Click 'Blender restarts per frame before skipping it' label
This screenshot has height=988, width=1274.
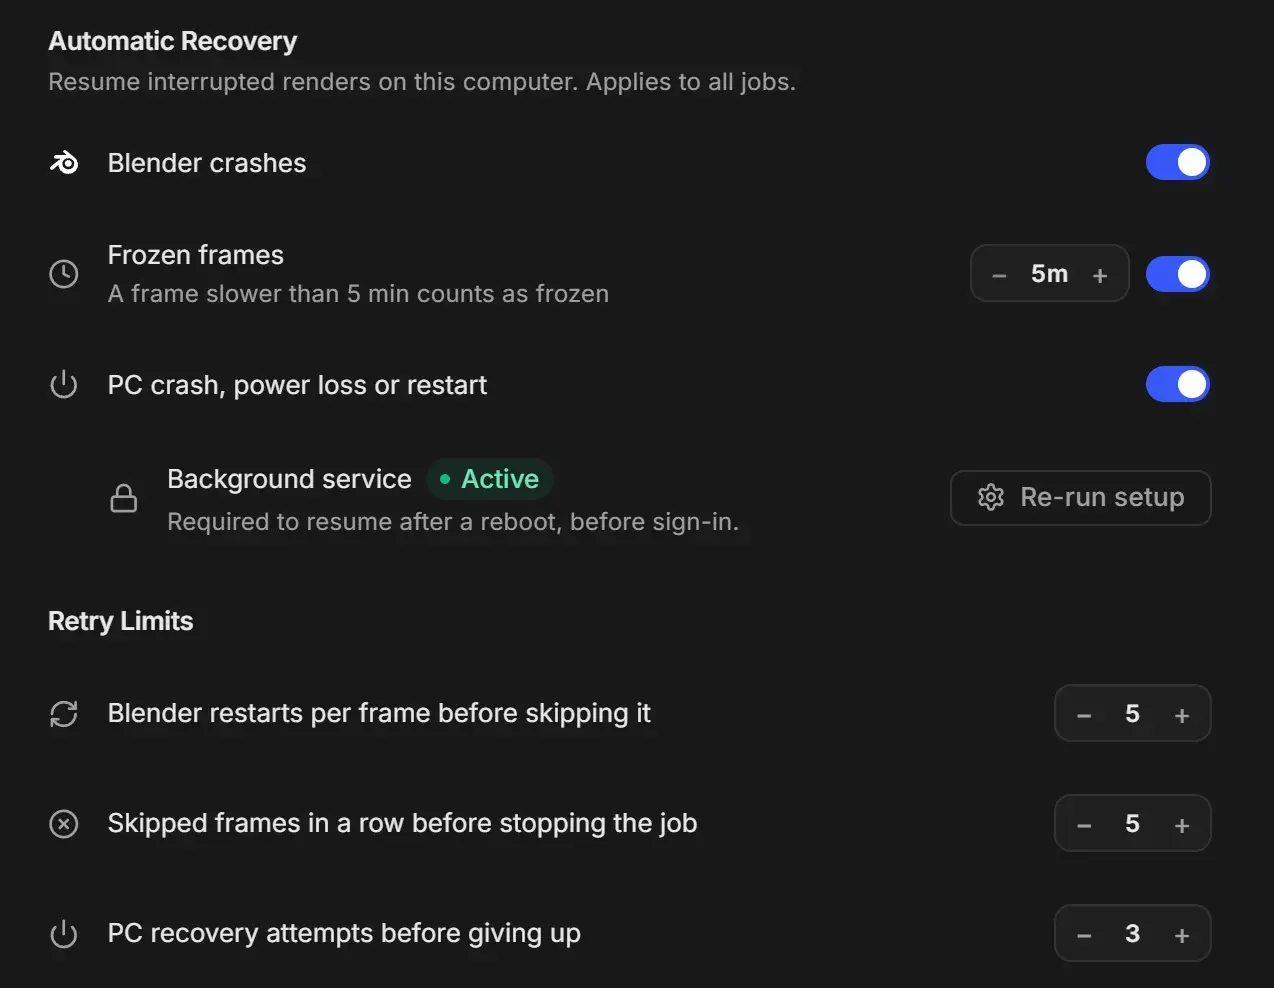[x=379, y=713]
